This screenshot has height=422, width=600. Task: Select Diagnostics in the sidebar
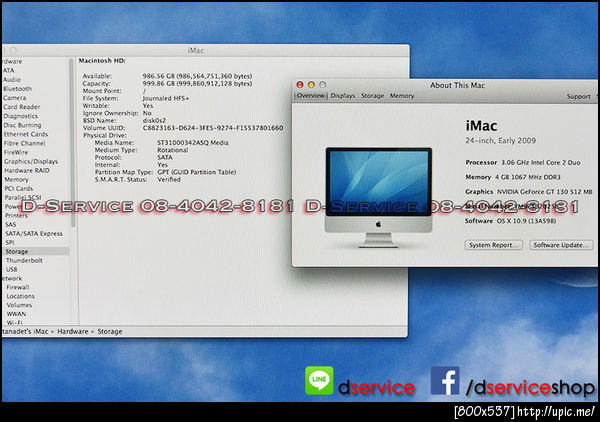21,116
